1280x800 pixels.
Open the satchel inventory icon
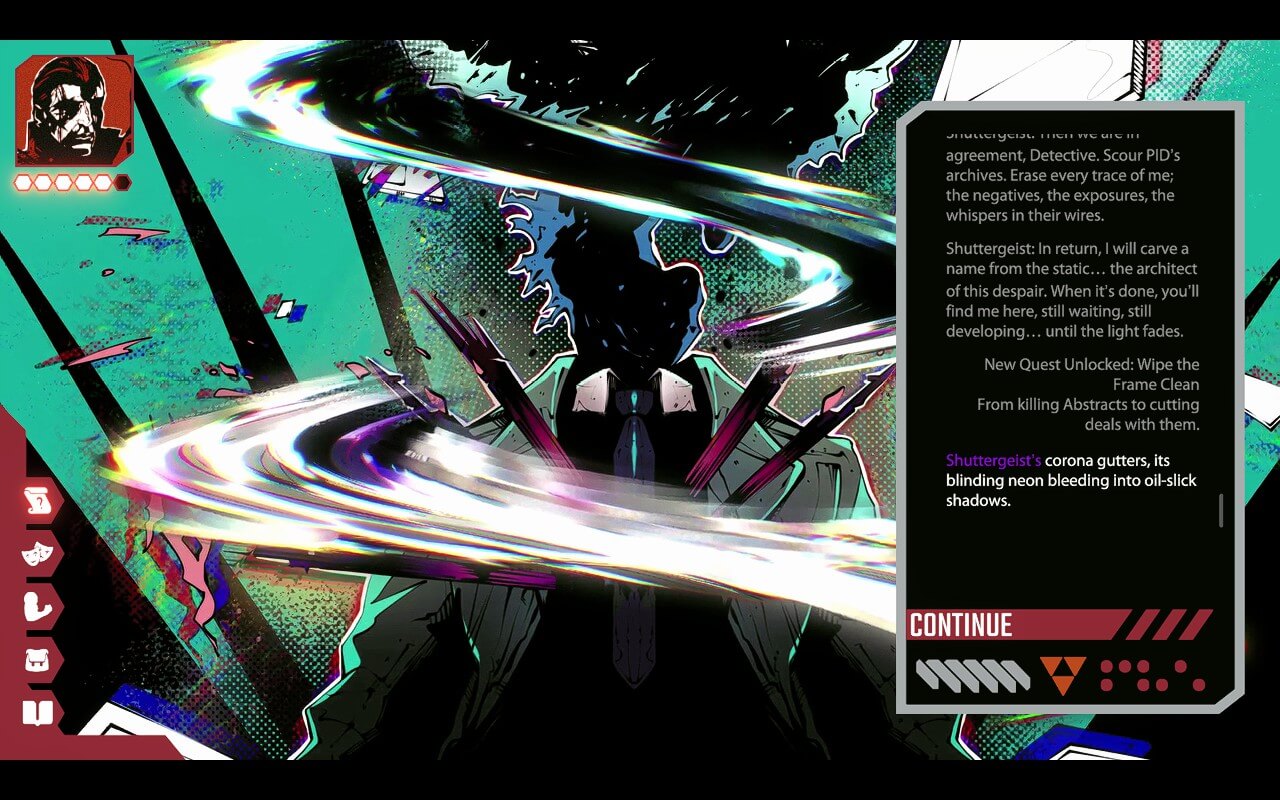(38, 662)
